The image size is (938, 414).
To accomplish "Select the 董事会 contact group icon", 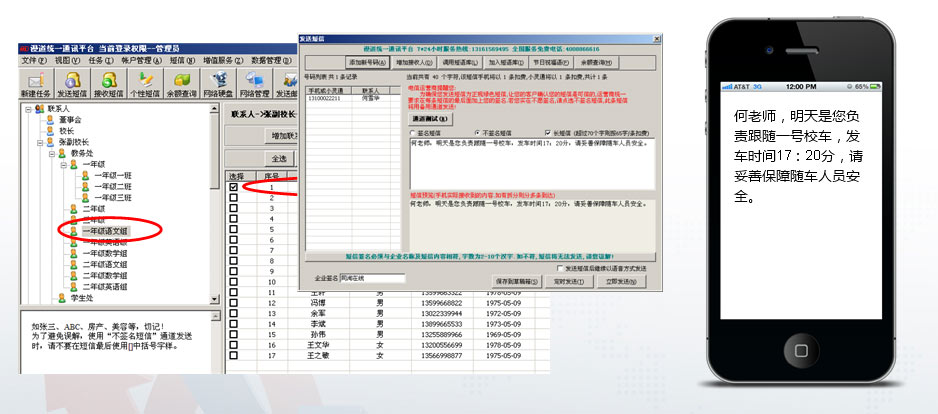I will coord(48,119).
